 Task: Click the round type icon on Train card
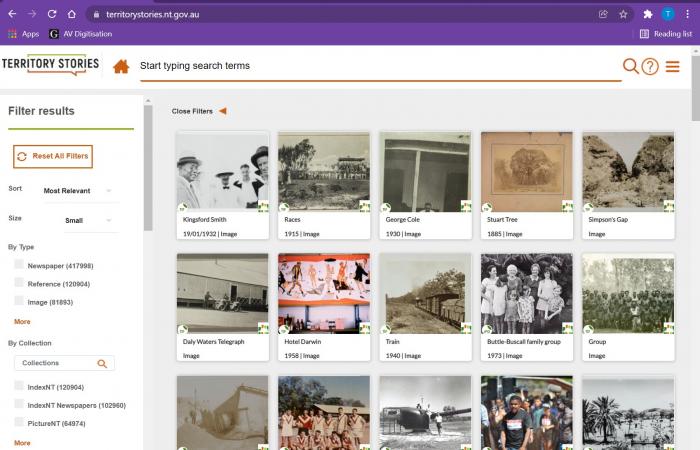(385, 329)
